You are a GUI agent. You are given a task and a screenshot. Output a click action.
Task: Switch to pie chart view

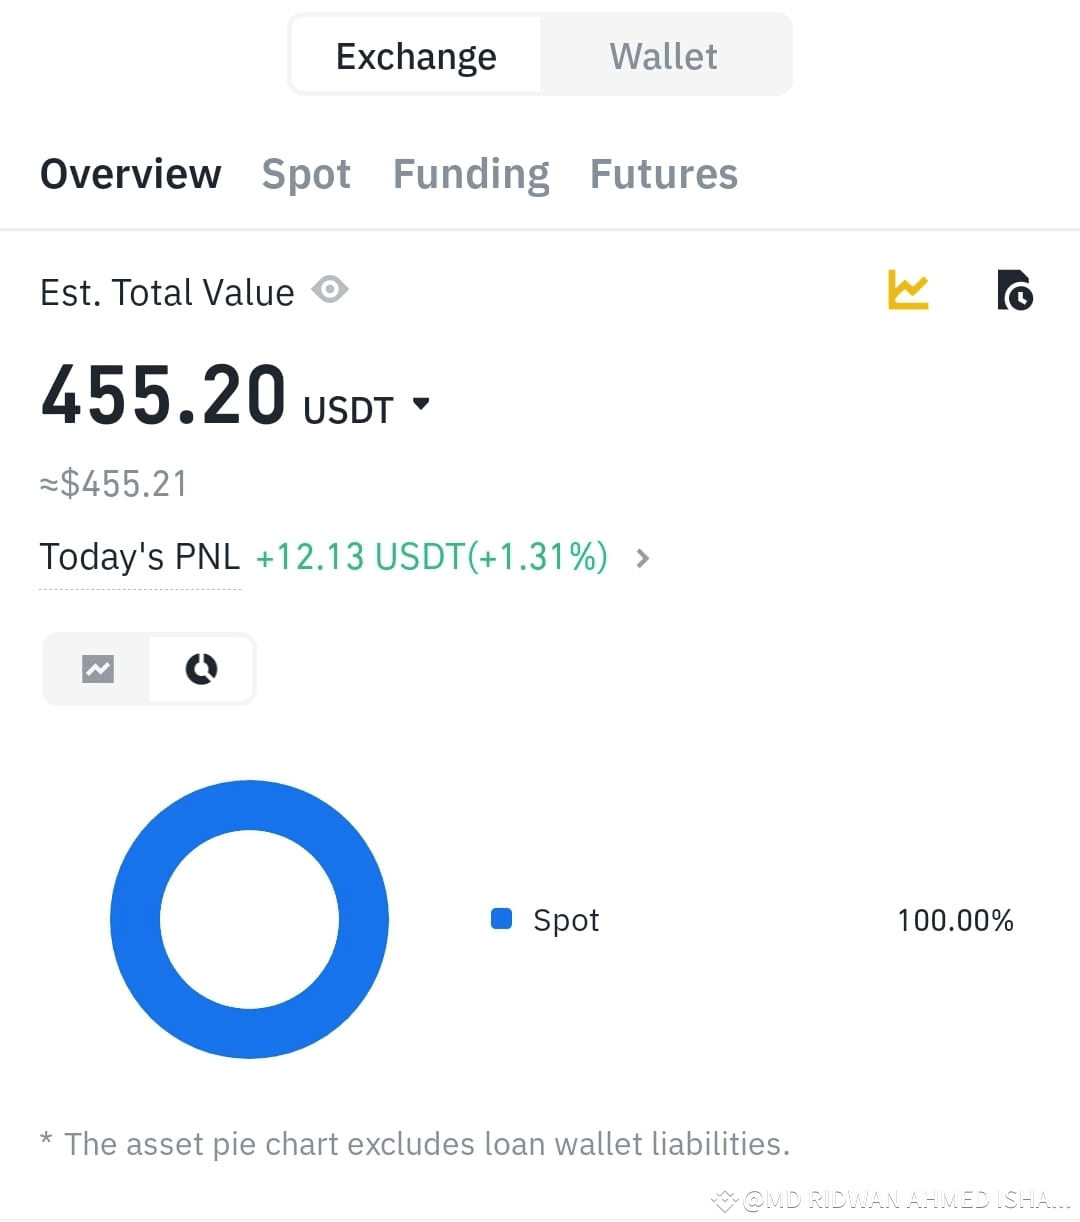pyautogui.click(x=202, y=668)
